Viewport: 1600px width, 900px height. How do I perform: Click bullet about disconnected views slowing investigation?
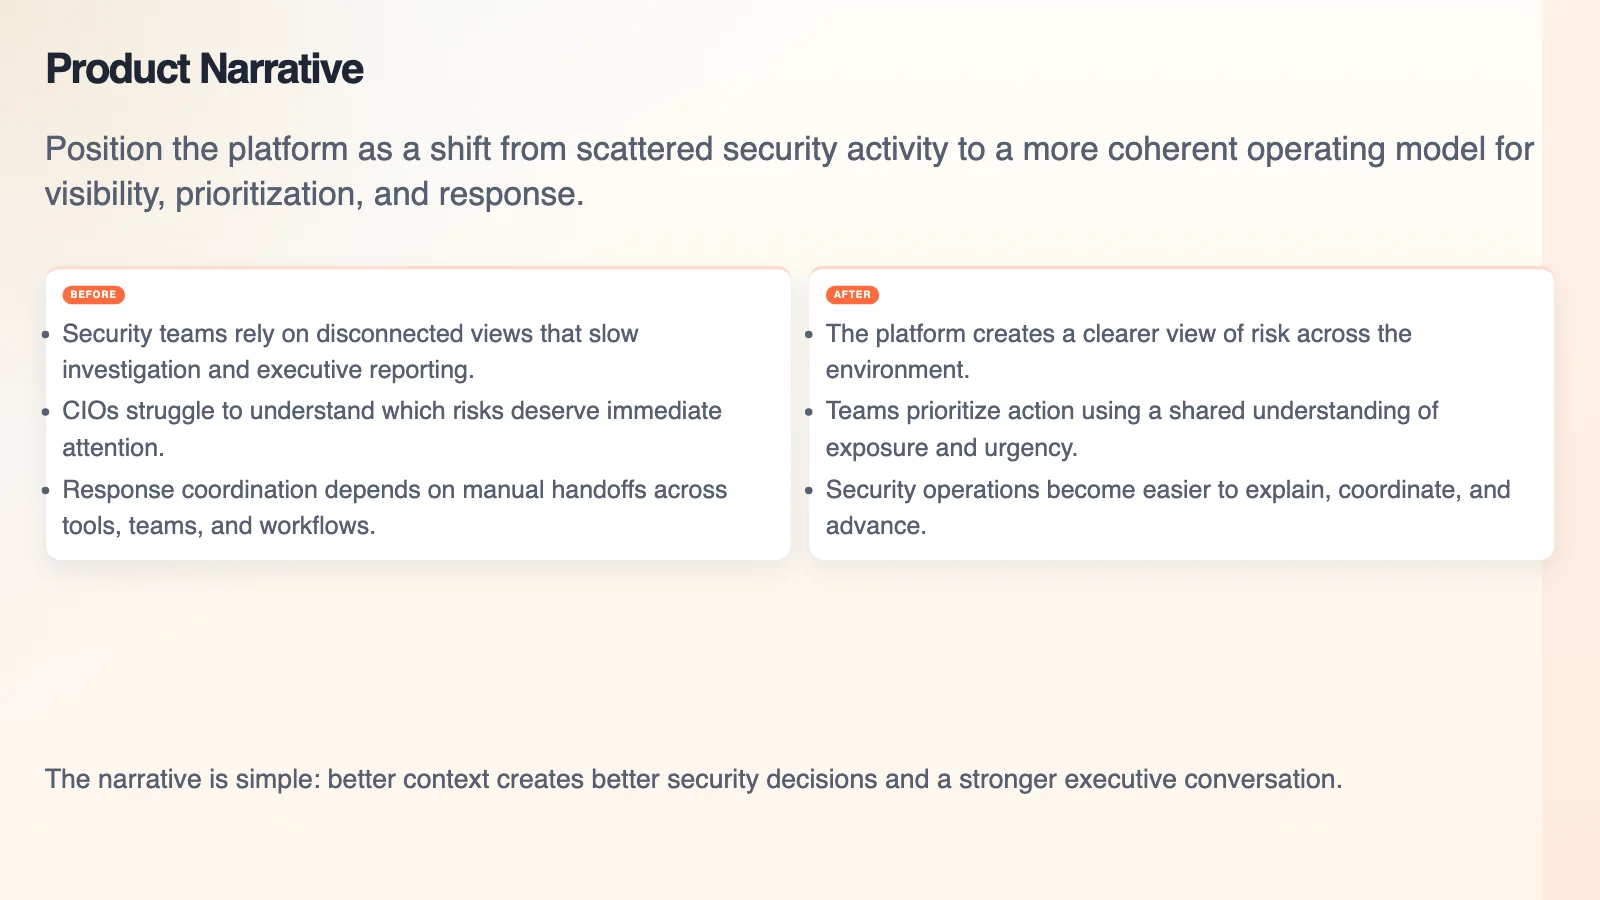[x=350, y=352]
